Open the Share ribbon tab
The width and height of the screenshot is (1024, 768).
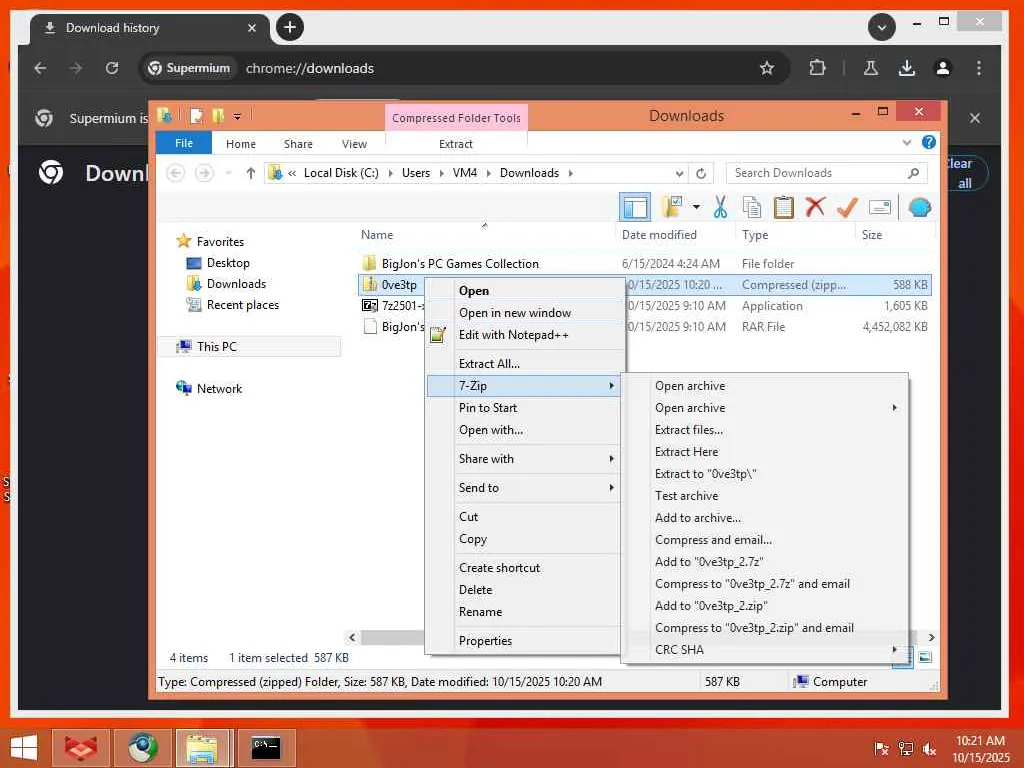coord(298,144)
